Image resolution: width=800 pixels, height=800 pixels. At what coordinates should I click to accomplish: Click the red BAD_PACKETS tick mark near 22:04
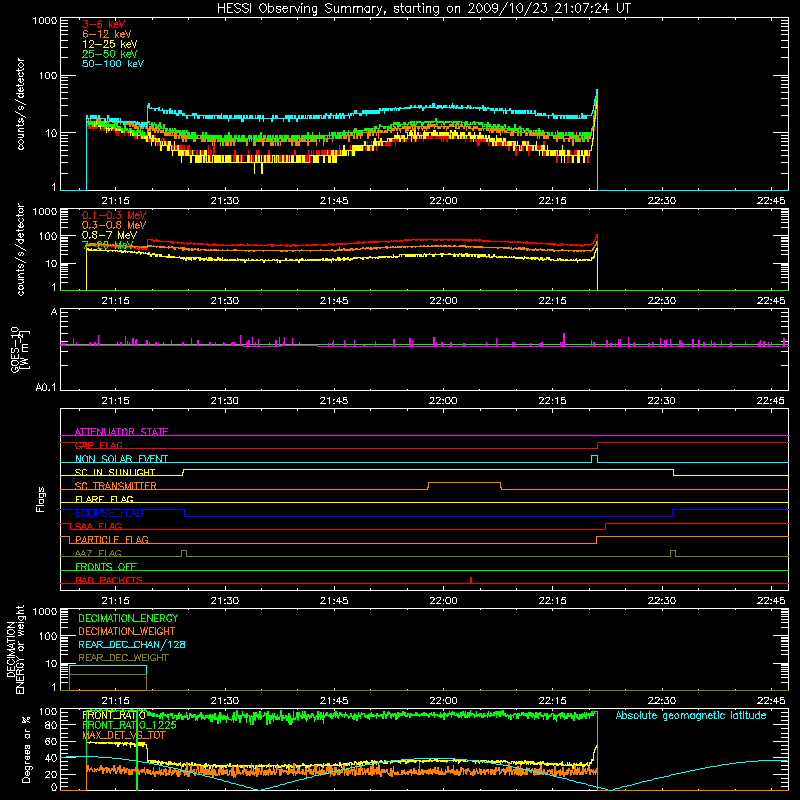coord(471,580)
